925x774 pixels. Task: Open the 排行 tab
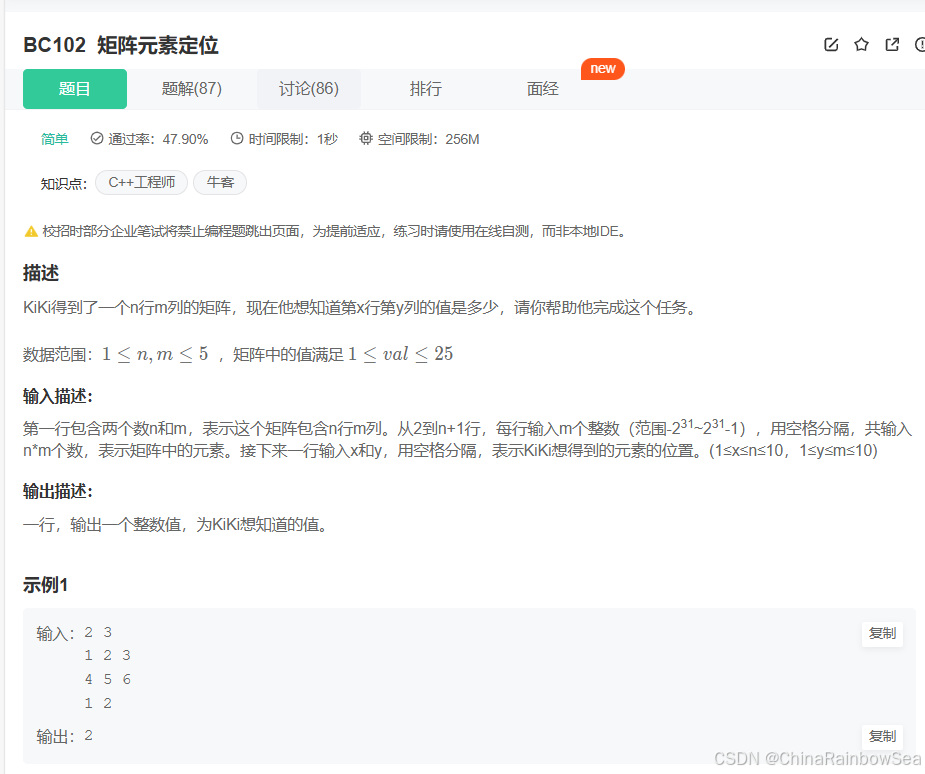(425, 88)
